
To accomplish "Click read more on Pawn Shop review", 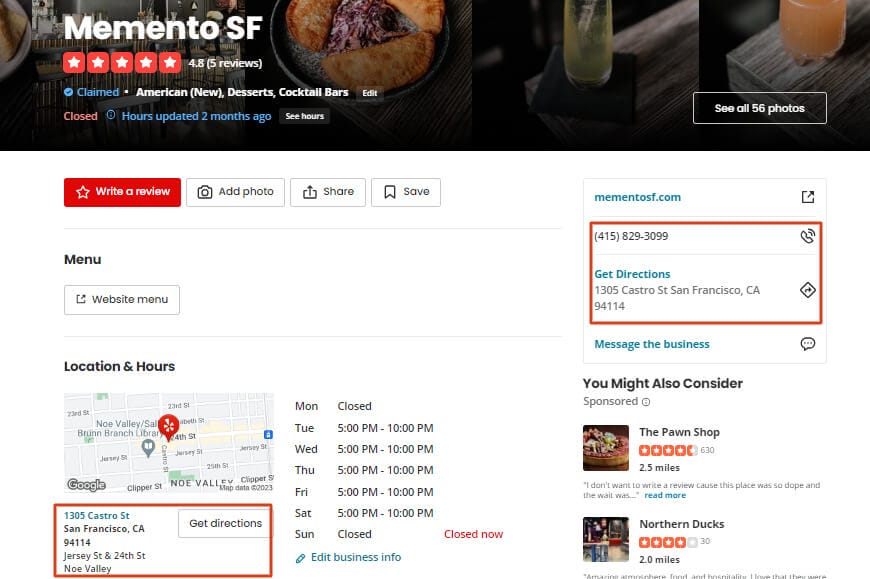I will pos(665,495).
